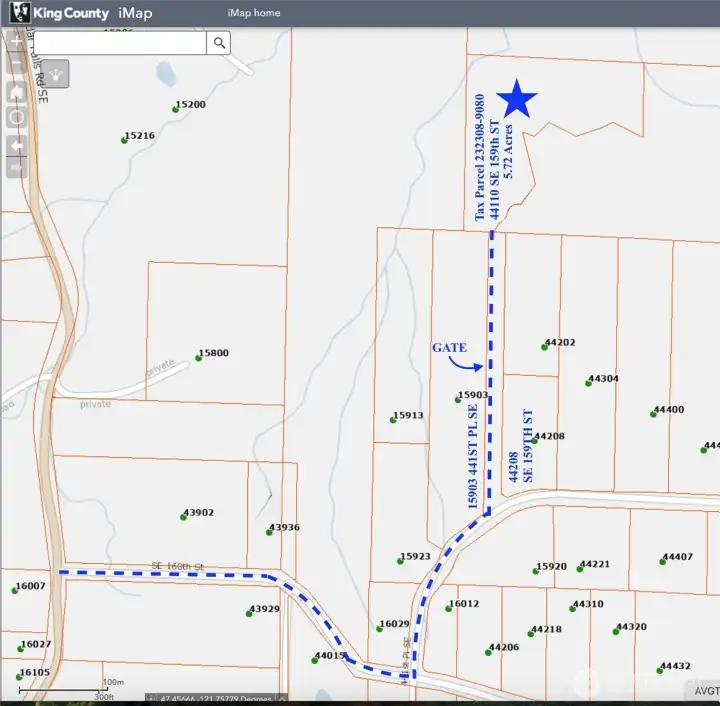720x706 pixels.
Task: Focus the address search input field
Action: click(x=120, y=42)
